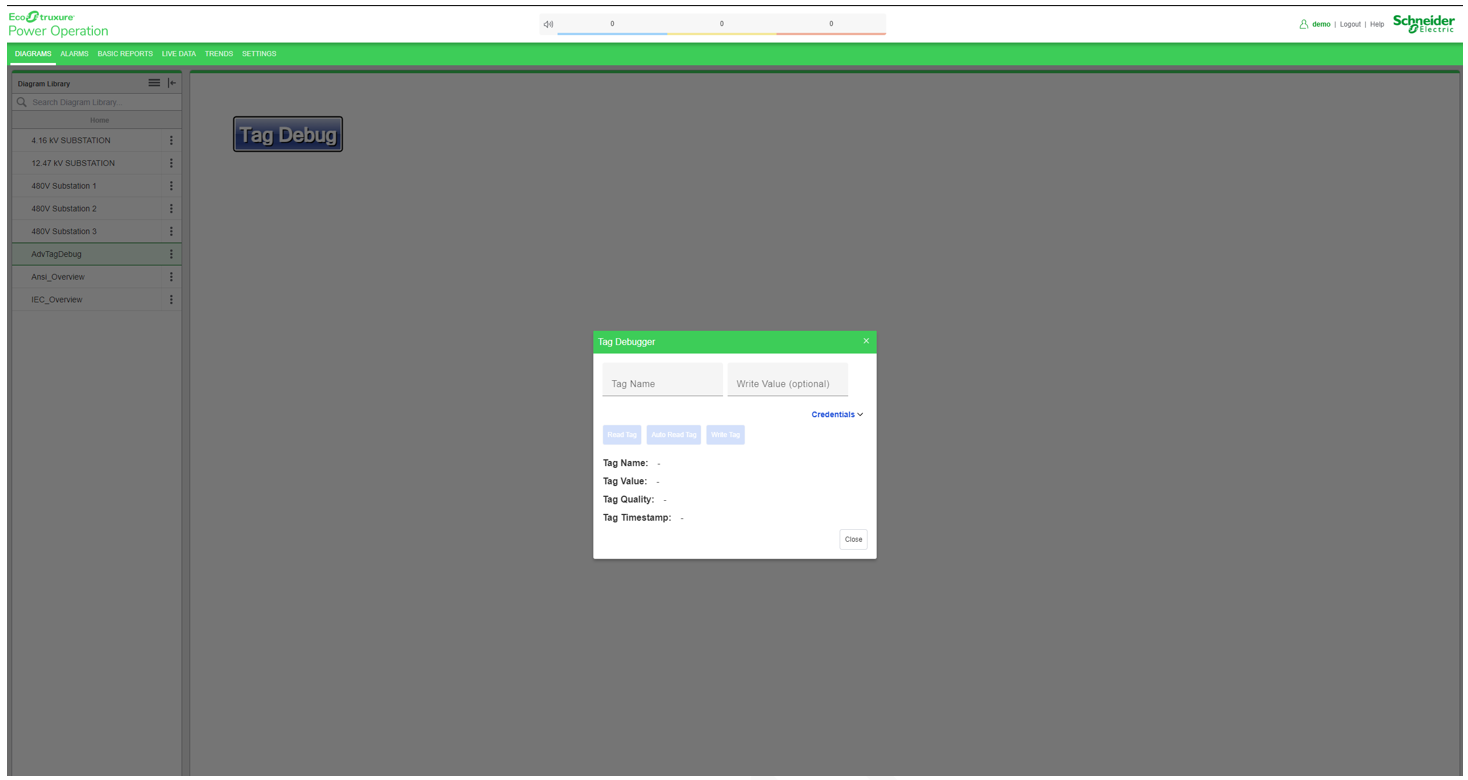Viewport: 1468px width, 780px height.
Task: Go to the LIVE DATA tab
Action: (x=179, y=54)
